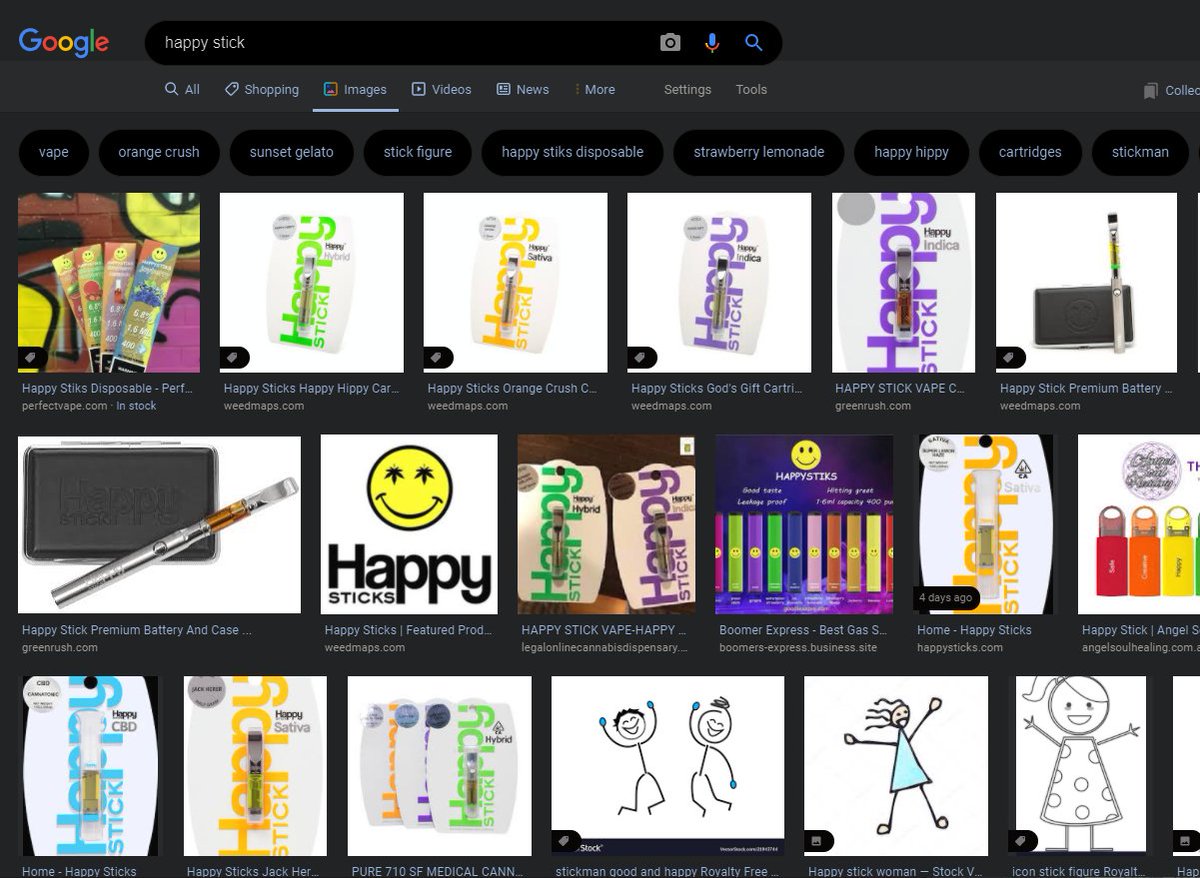Click product tag icon on Premium Battery image
The image size is (1200, 878).
coord(1010,357)
